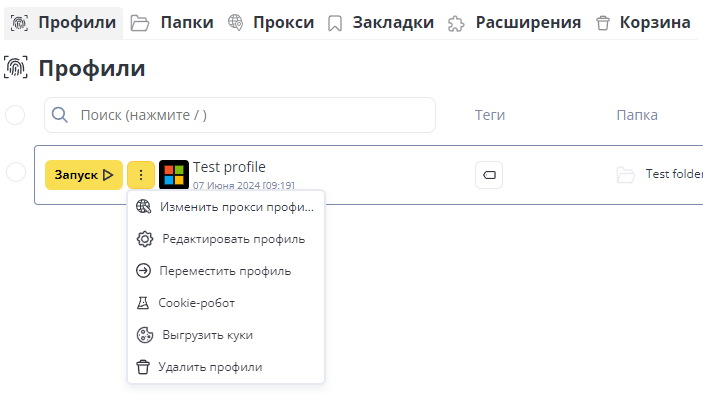Open the Закладки tab

(381, 23)
